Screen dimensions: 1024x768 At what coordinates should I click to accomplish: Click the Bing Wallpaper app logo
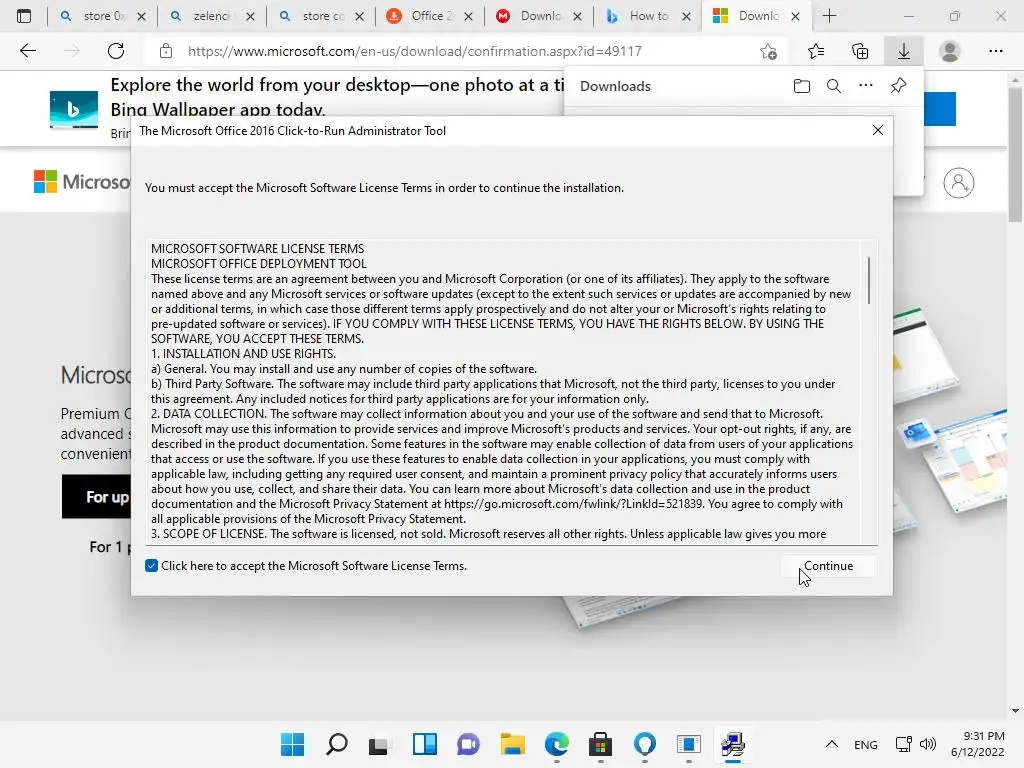click(74, 109)
